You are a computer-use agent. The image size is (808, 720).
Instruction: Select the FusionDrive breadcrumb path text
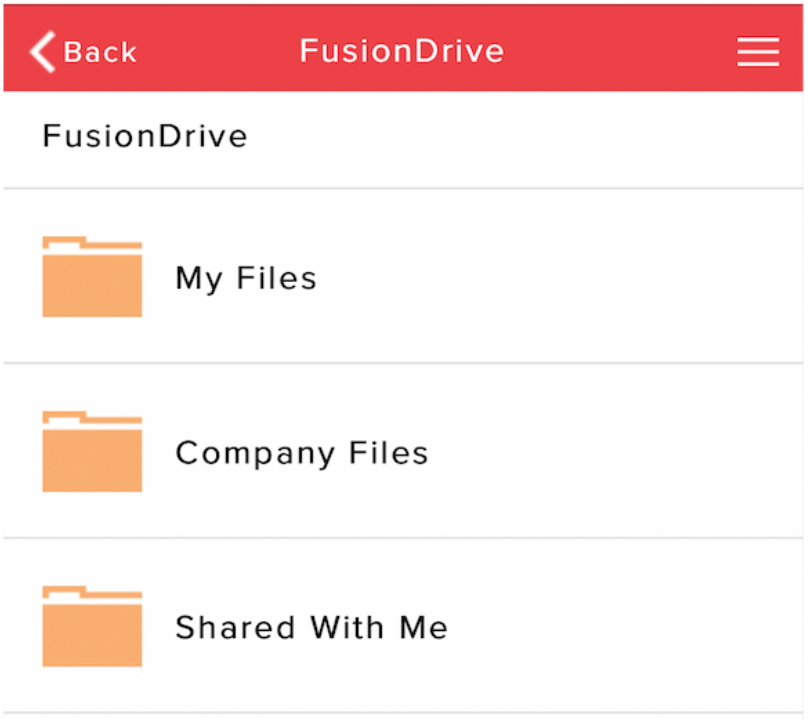(x=145, y=136)
